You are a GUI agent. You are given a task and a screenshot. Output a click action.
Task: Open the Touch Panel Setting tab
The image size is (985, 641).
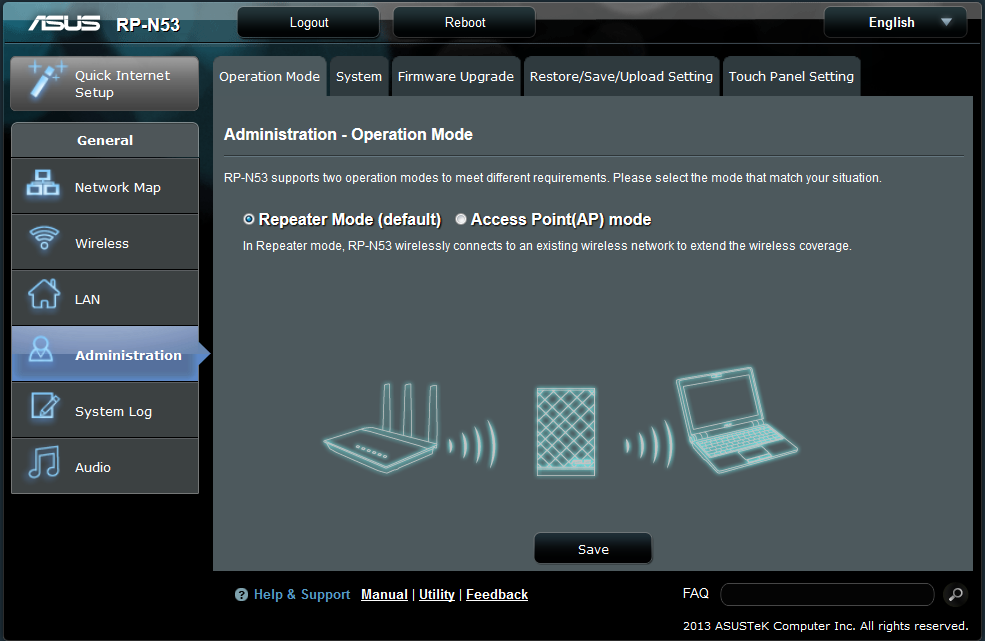click(791, 77)
